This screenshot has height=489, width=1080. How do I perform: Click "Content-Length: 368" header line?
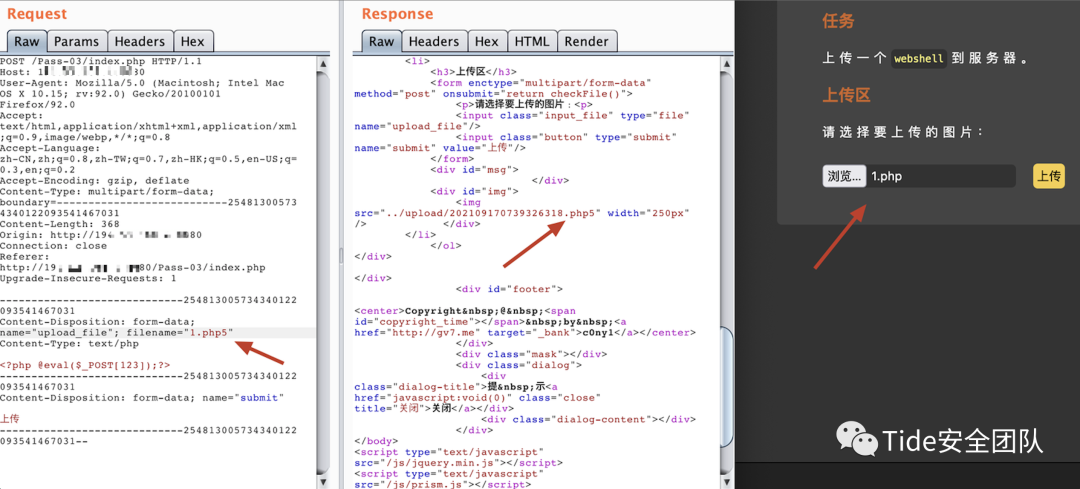[x=60, y=224]
